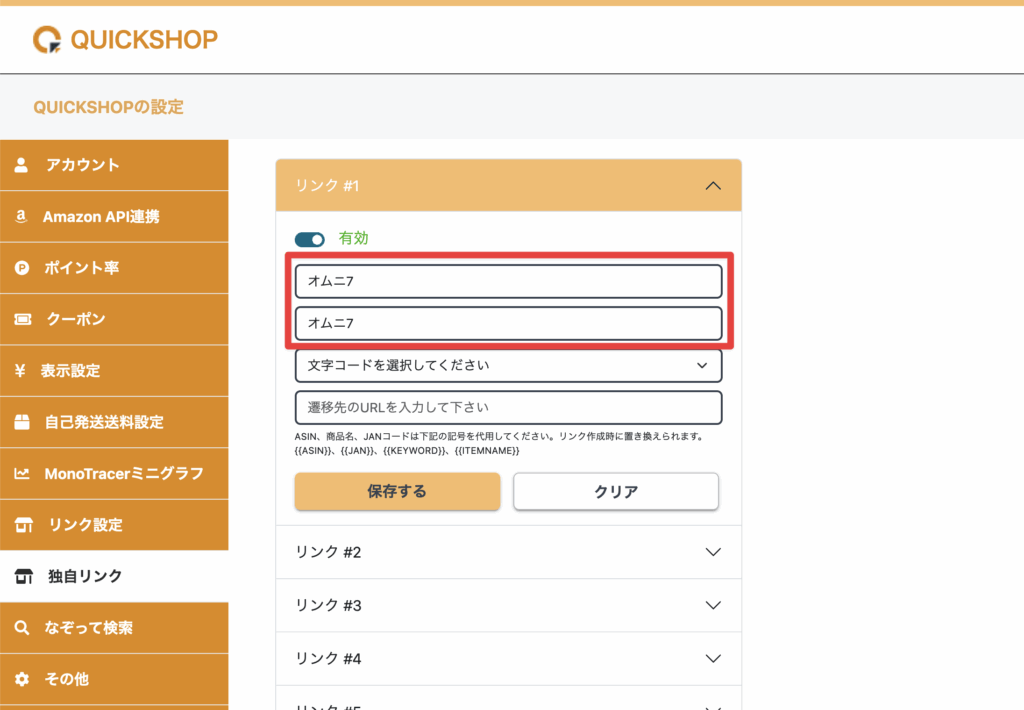Click the QUICKSHOPの設定 page heading
The image size is (1024, 710).
point(108,107)
